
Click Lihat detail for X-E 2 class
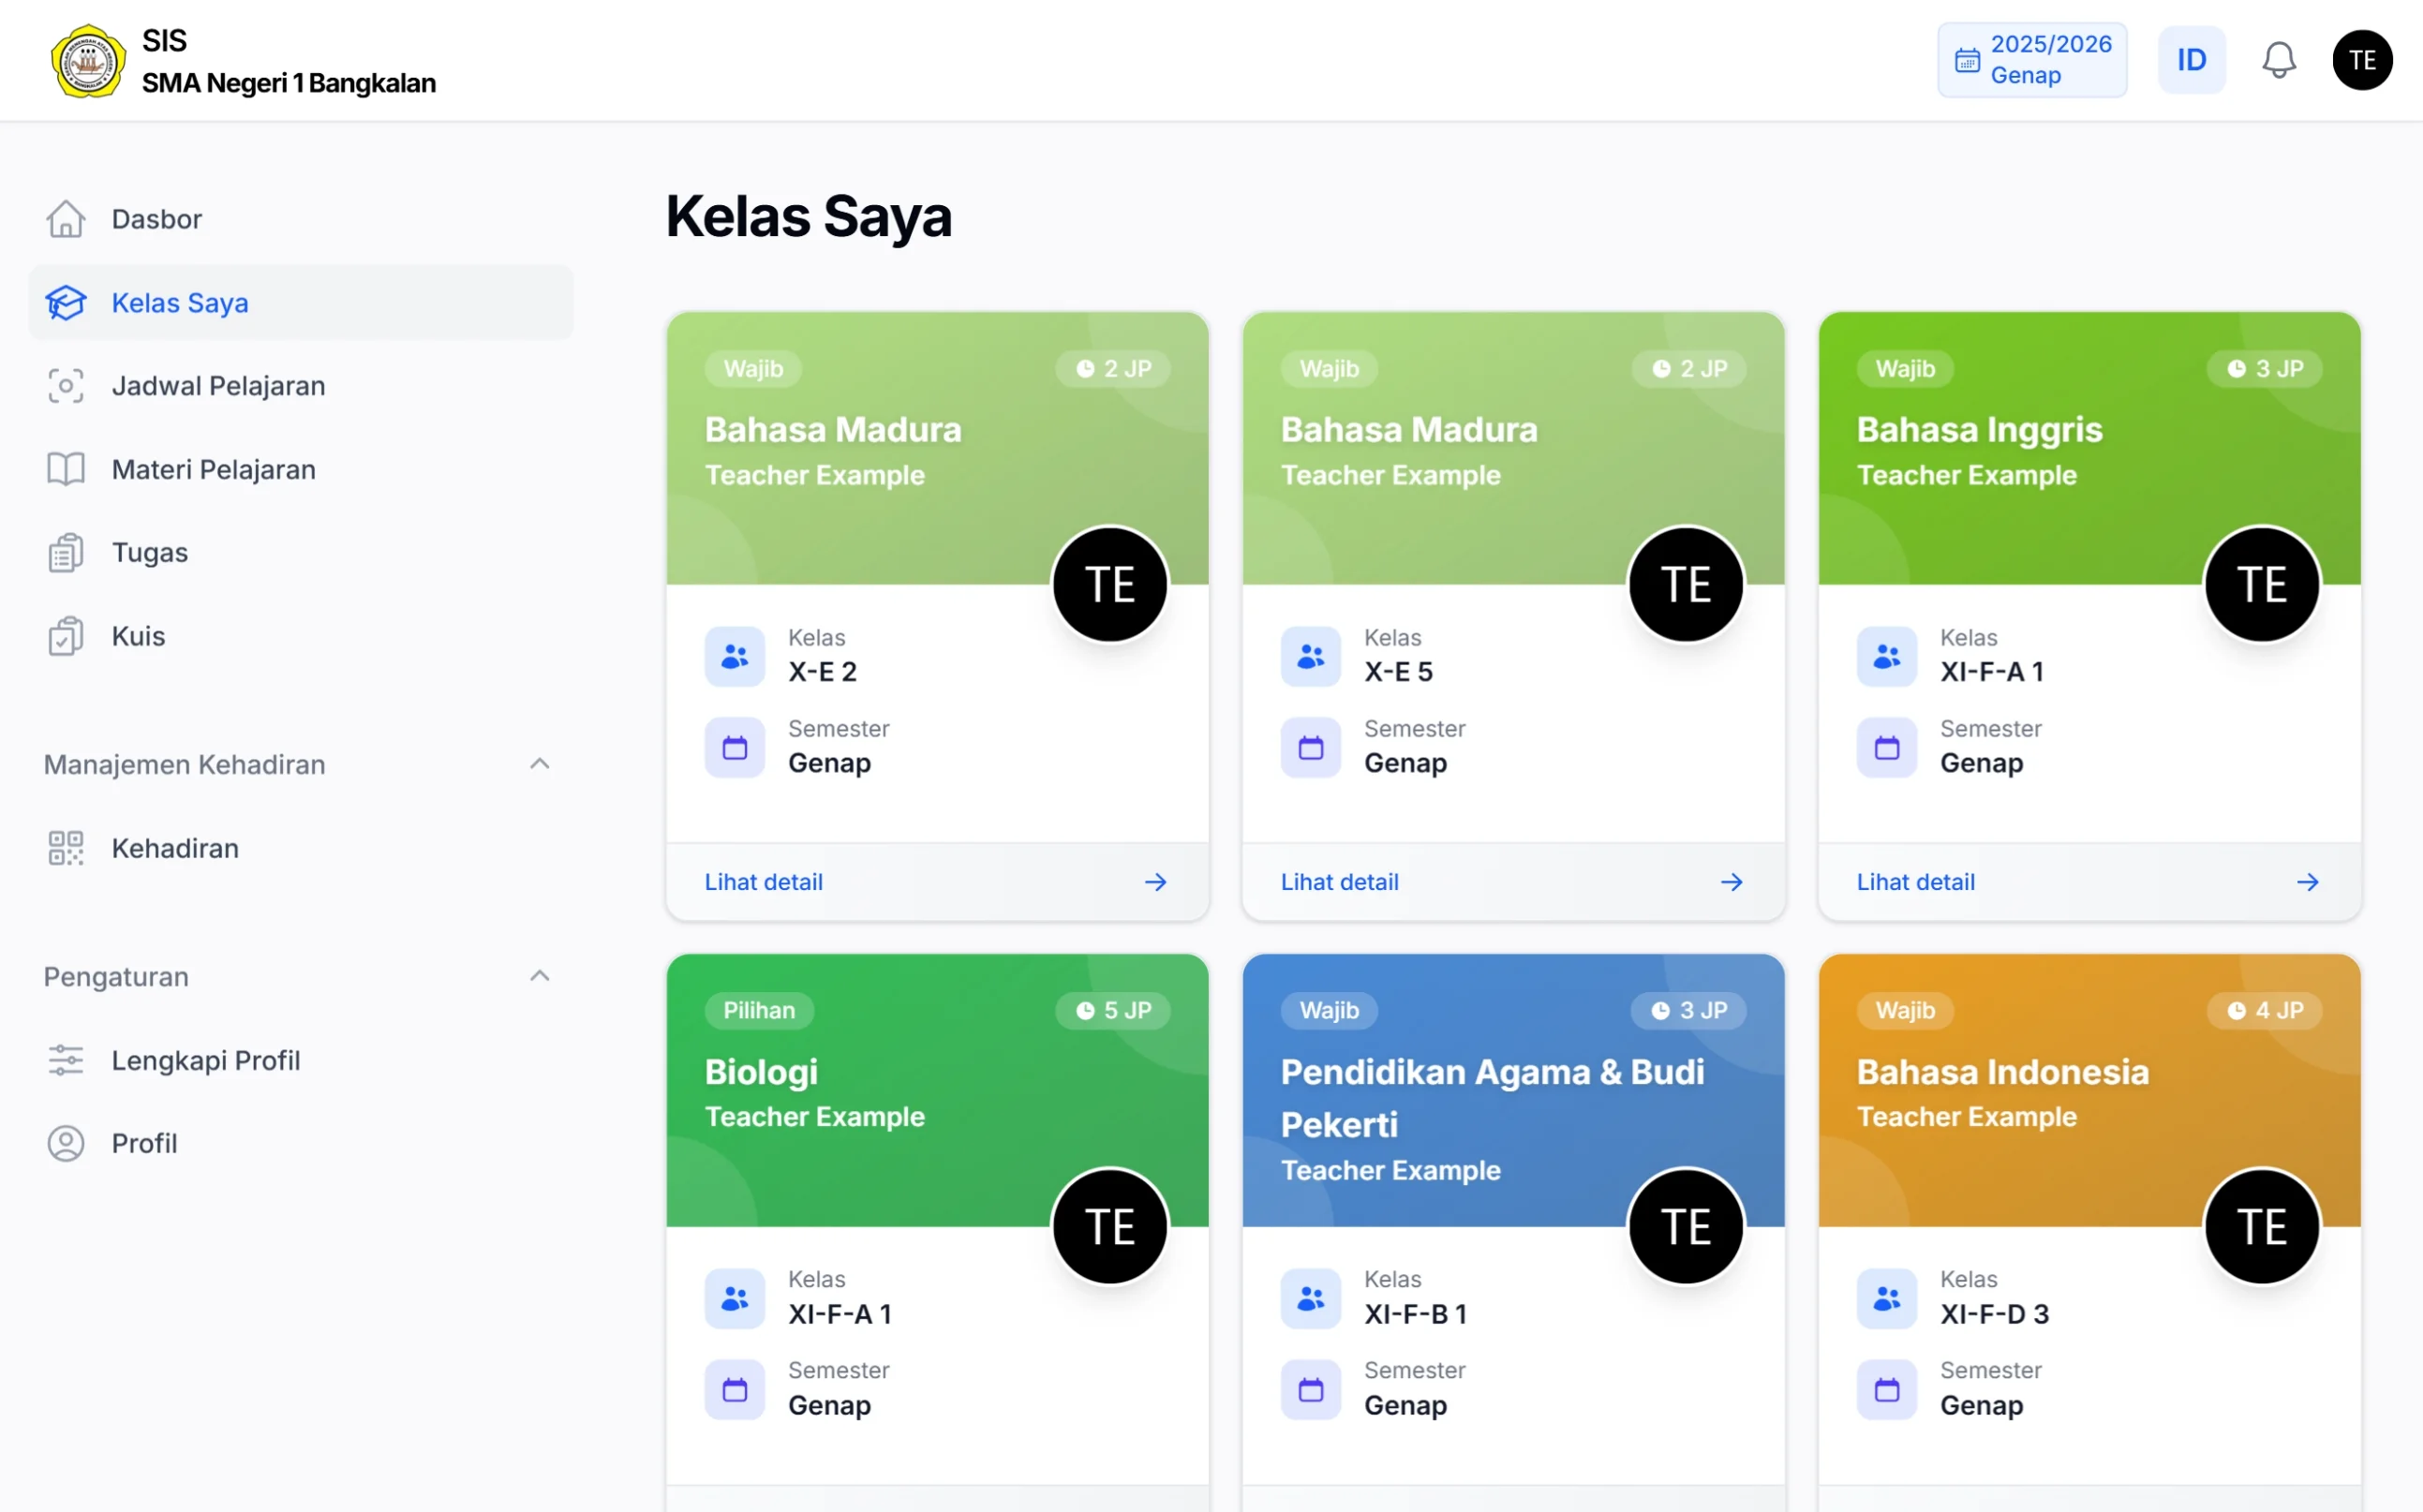tap(764, 882)
